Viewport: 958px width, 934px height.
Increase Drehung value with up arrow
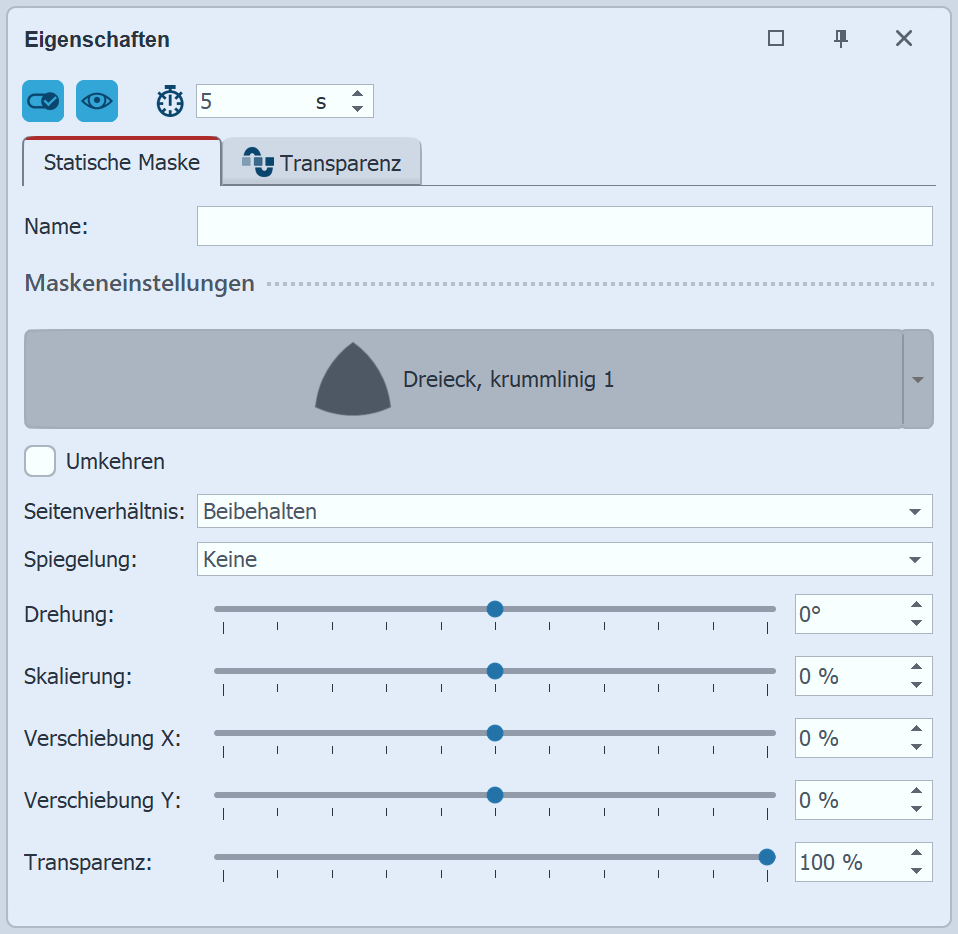tap(916, 606)
